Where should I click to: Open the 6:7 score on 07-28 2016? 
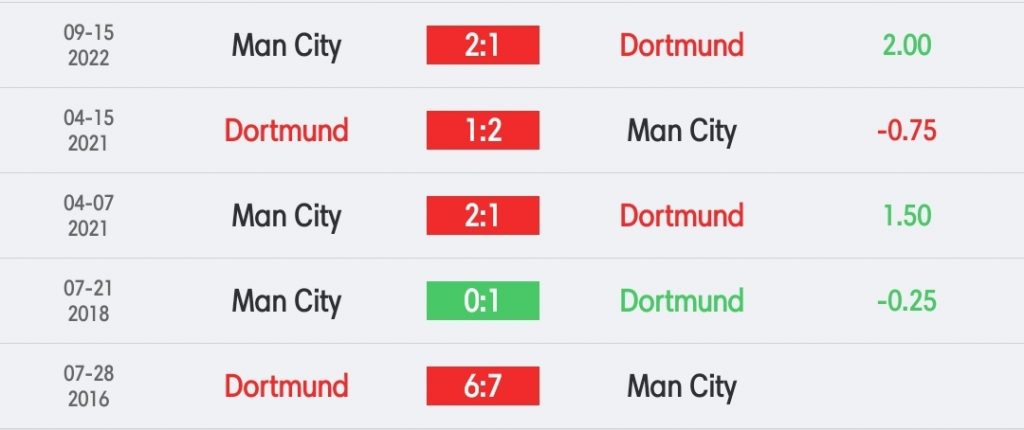coord(483,386)
